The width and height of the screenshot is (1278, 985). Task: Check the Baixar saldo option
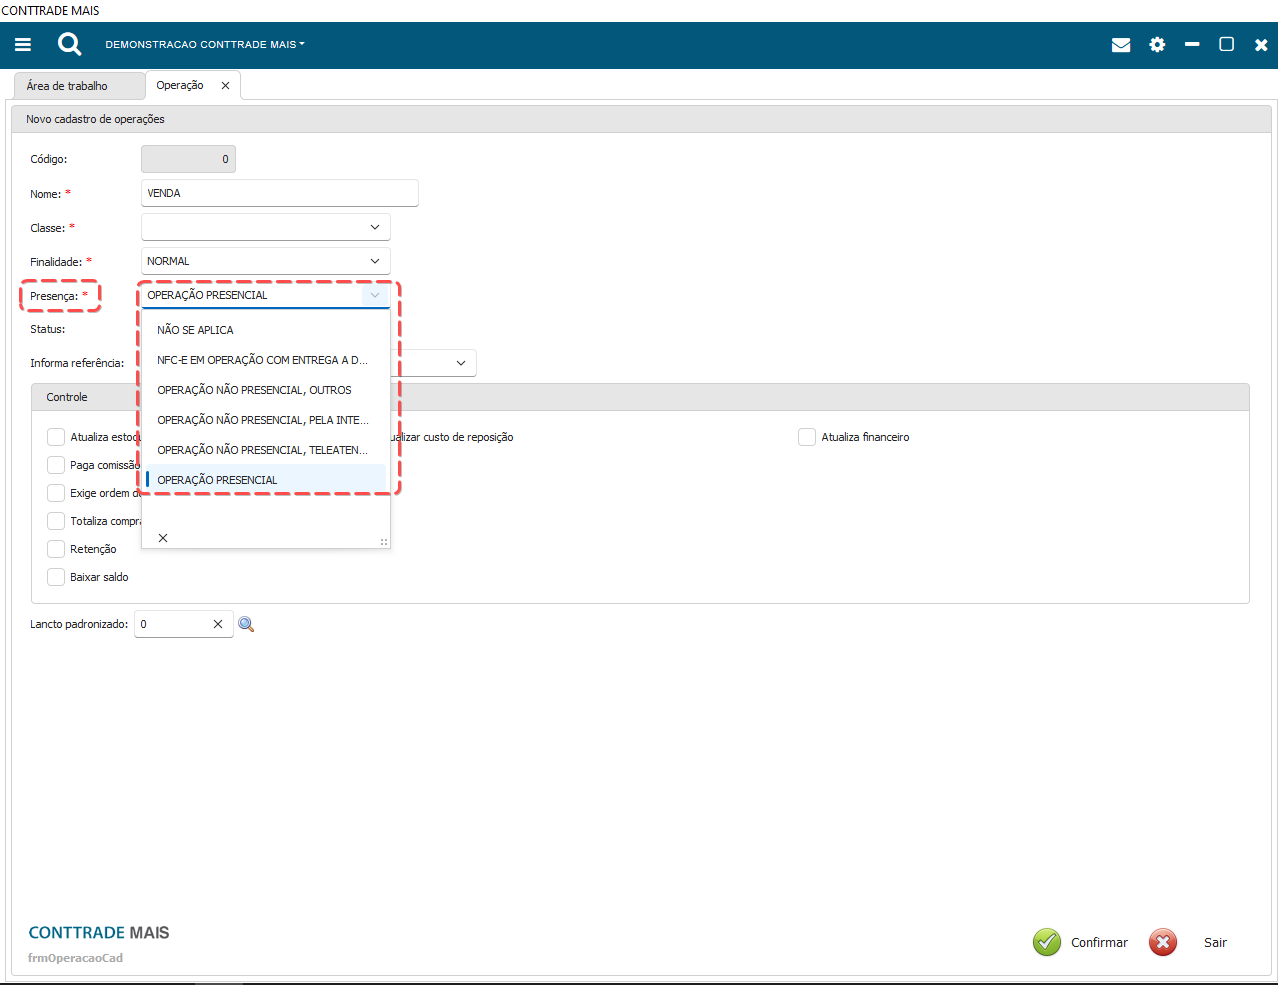pyautogui.click(x=56, y=577)
